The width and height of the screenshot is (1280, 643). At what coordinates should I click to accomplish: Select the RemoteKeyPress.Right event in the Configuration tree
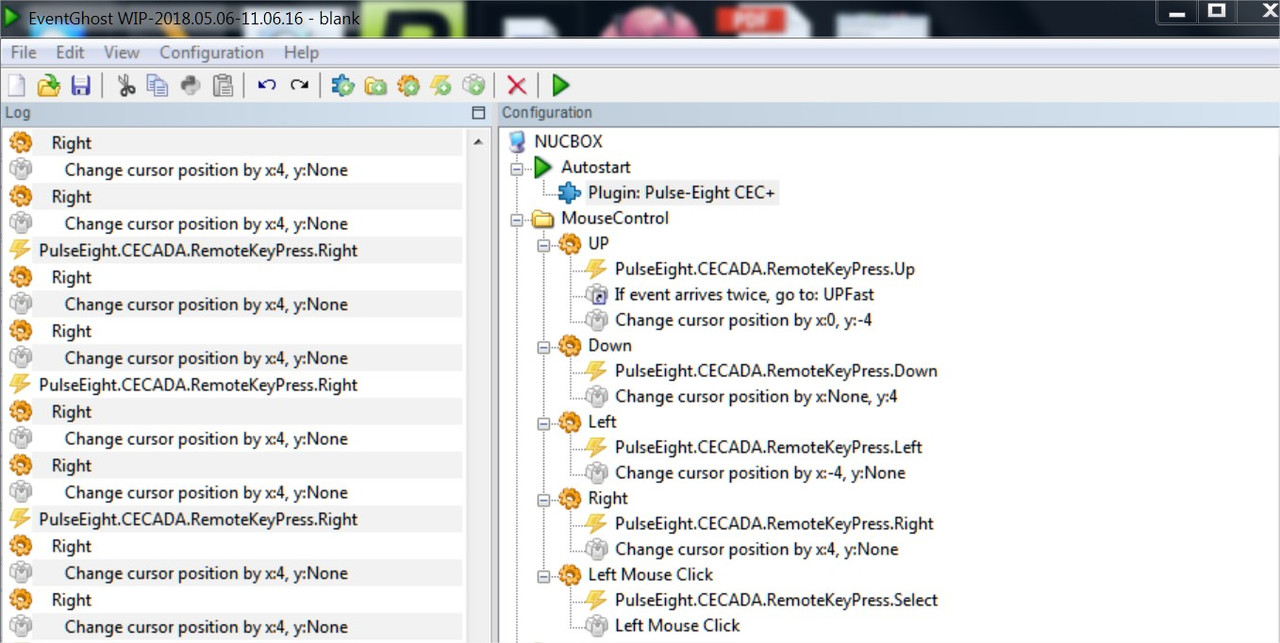tap(774, 523)
